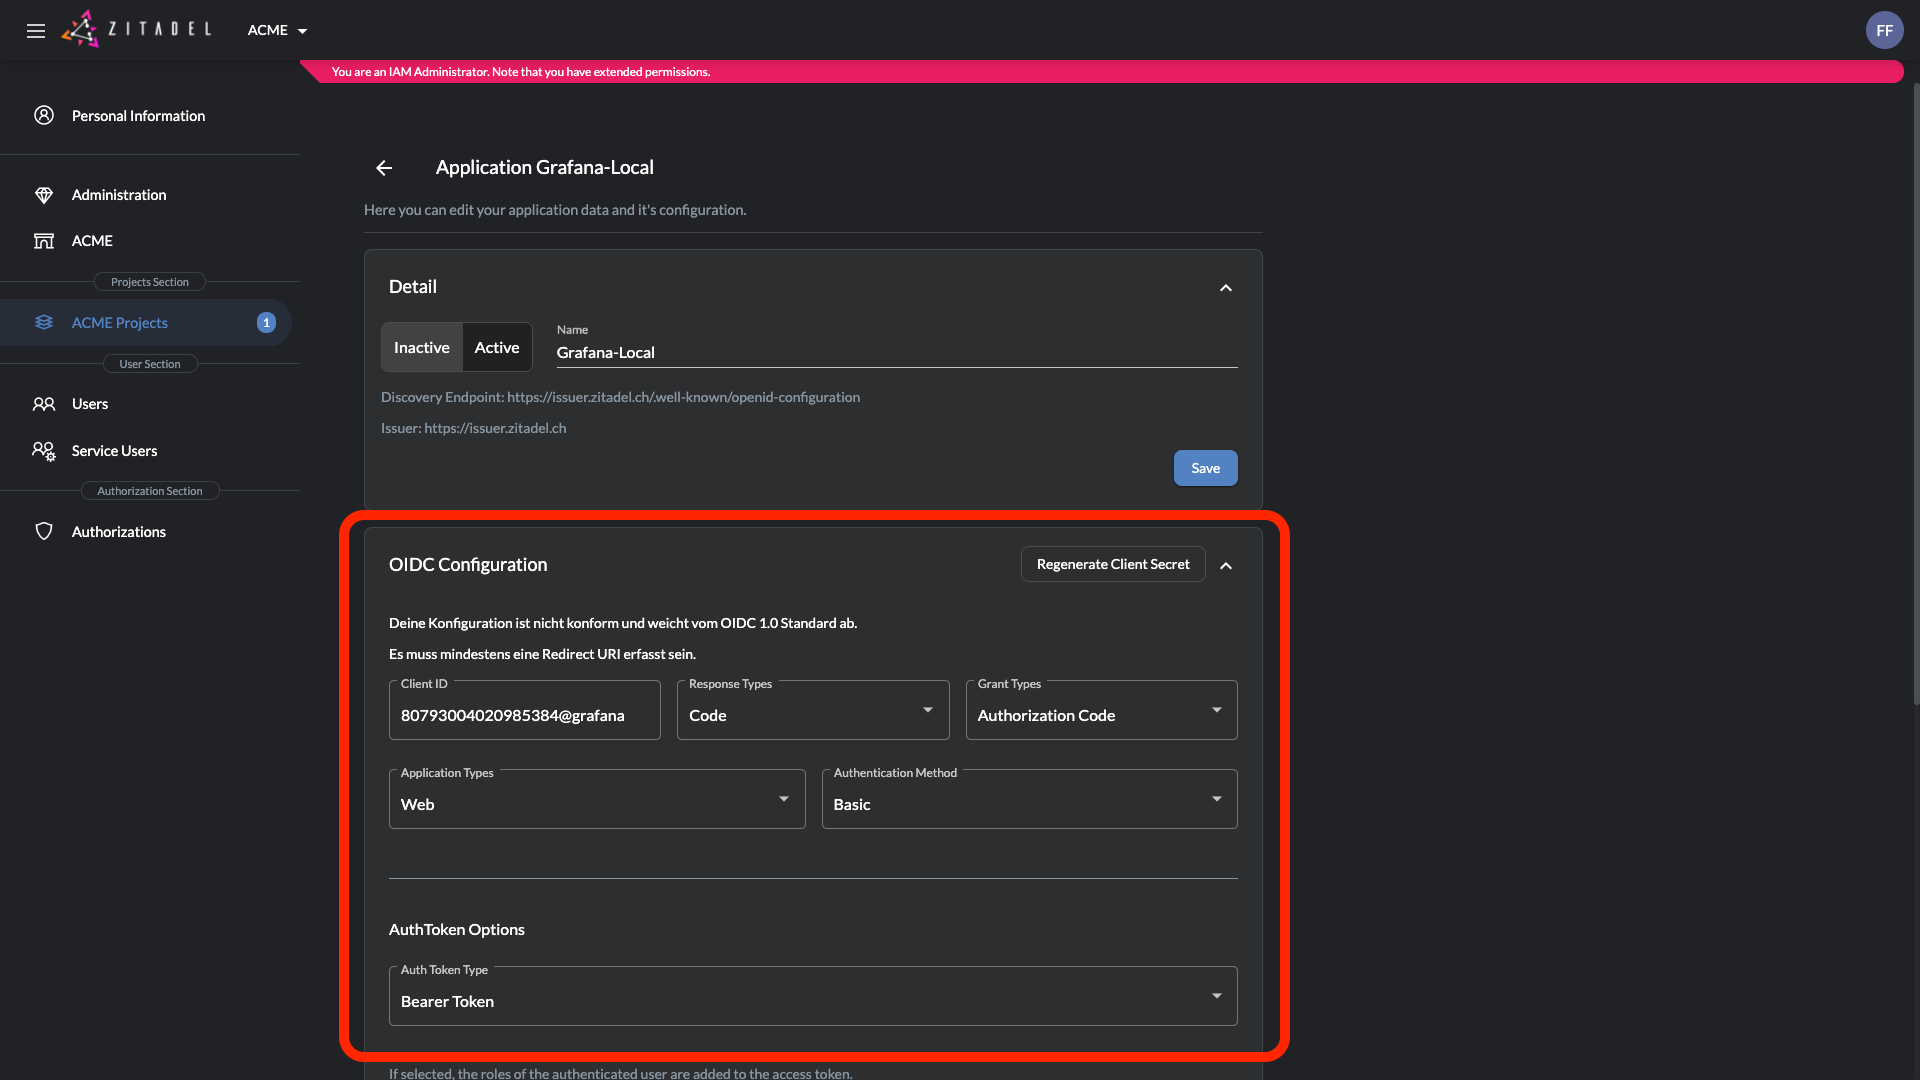This screenshot has height=1080, width=1920.
Task: Expand the Auth Token Type dropdown
Action: click(812, 997)
